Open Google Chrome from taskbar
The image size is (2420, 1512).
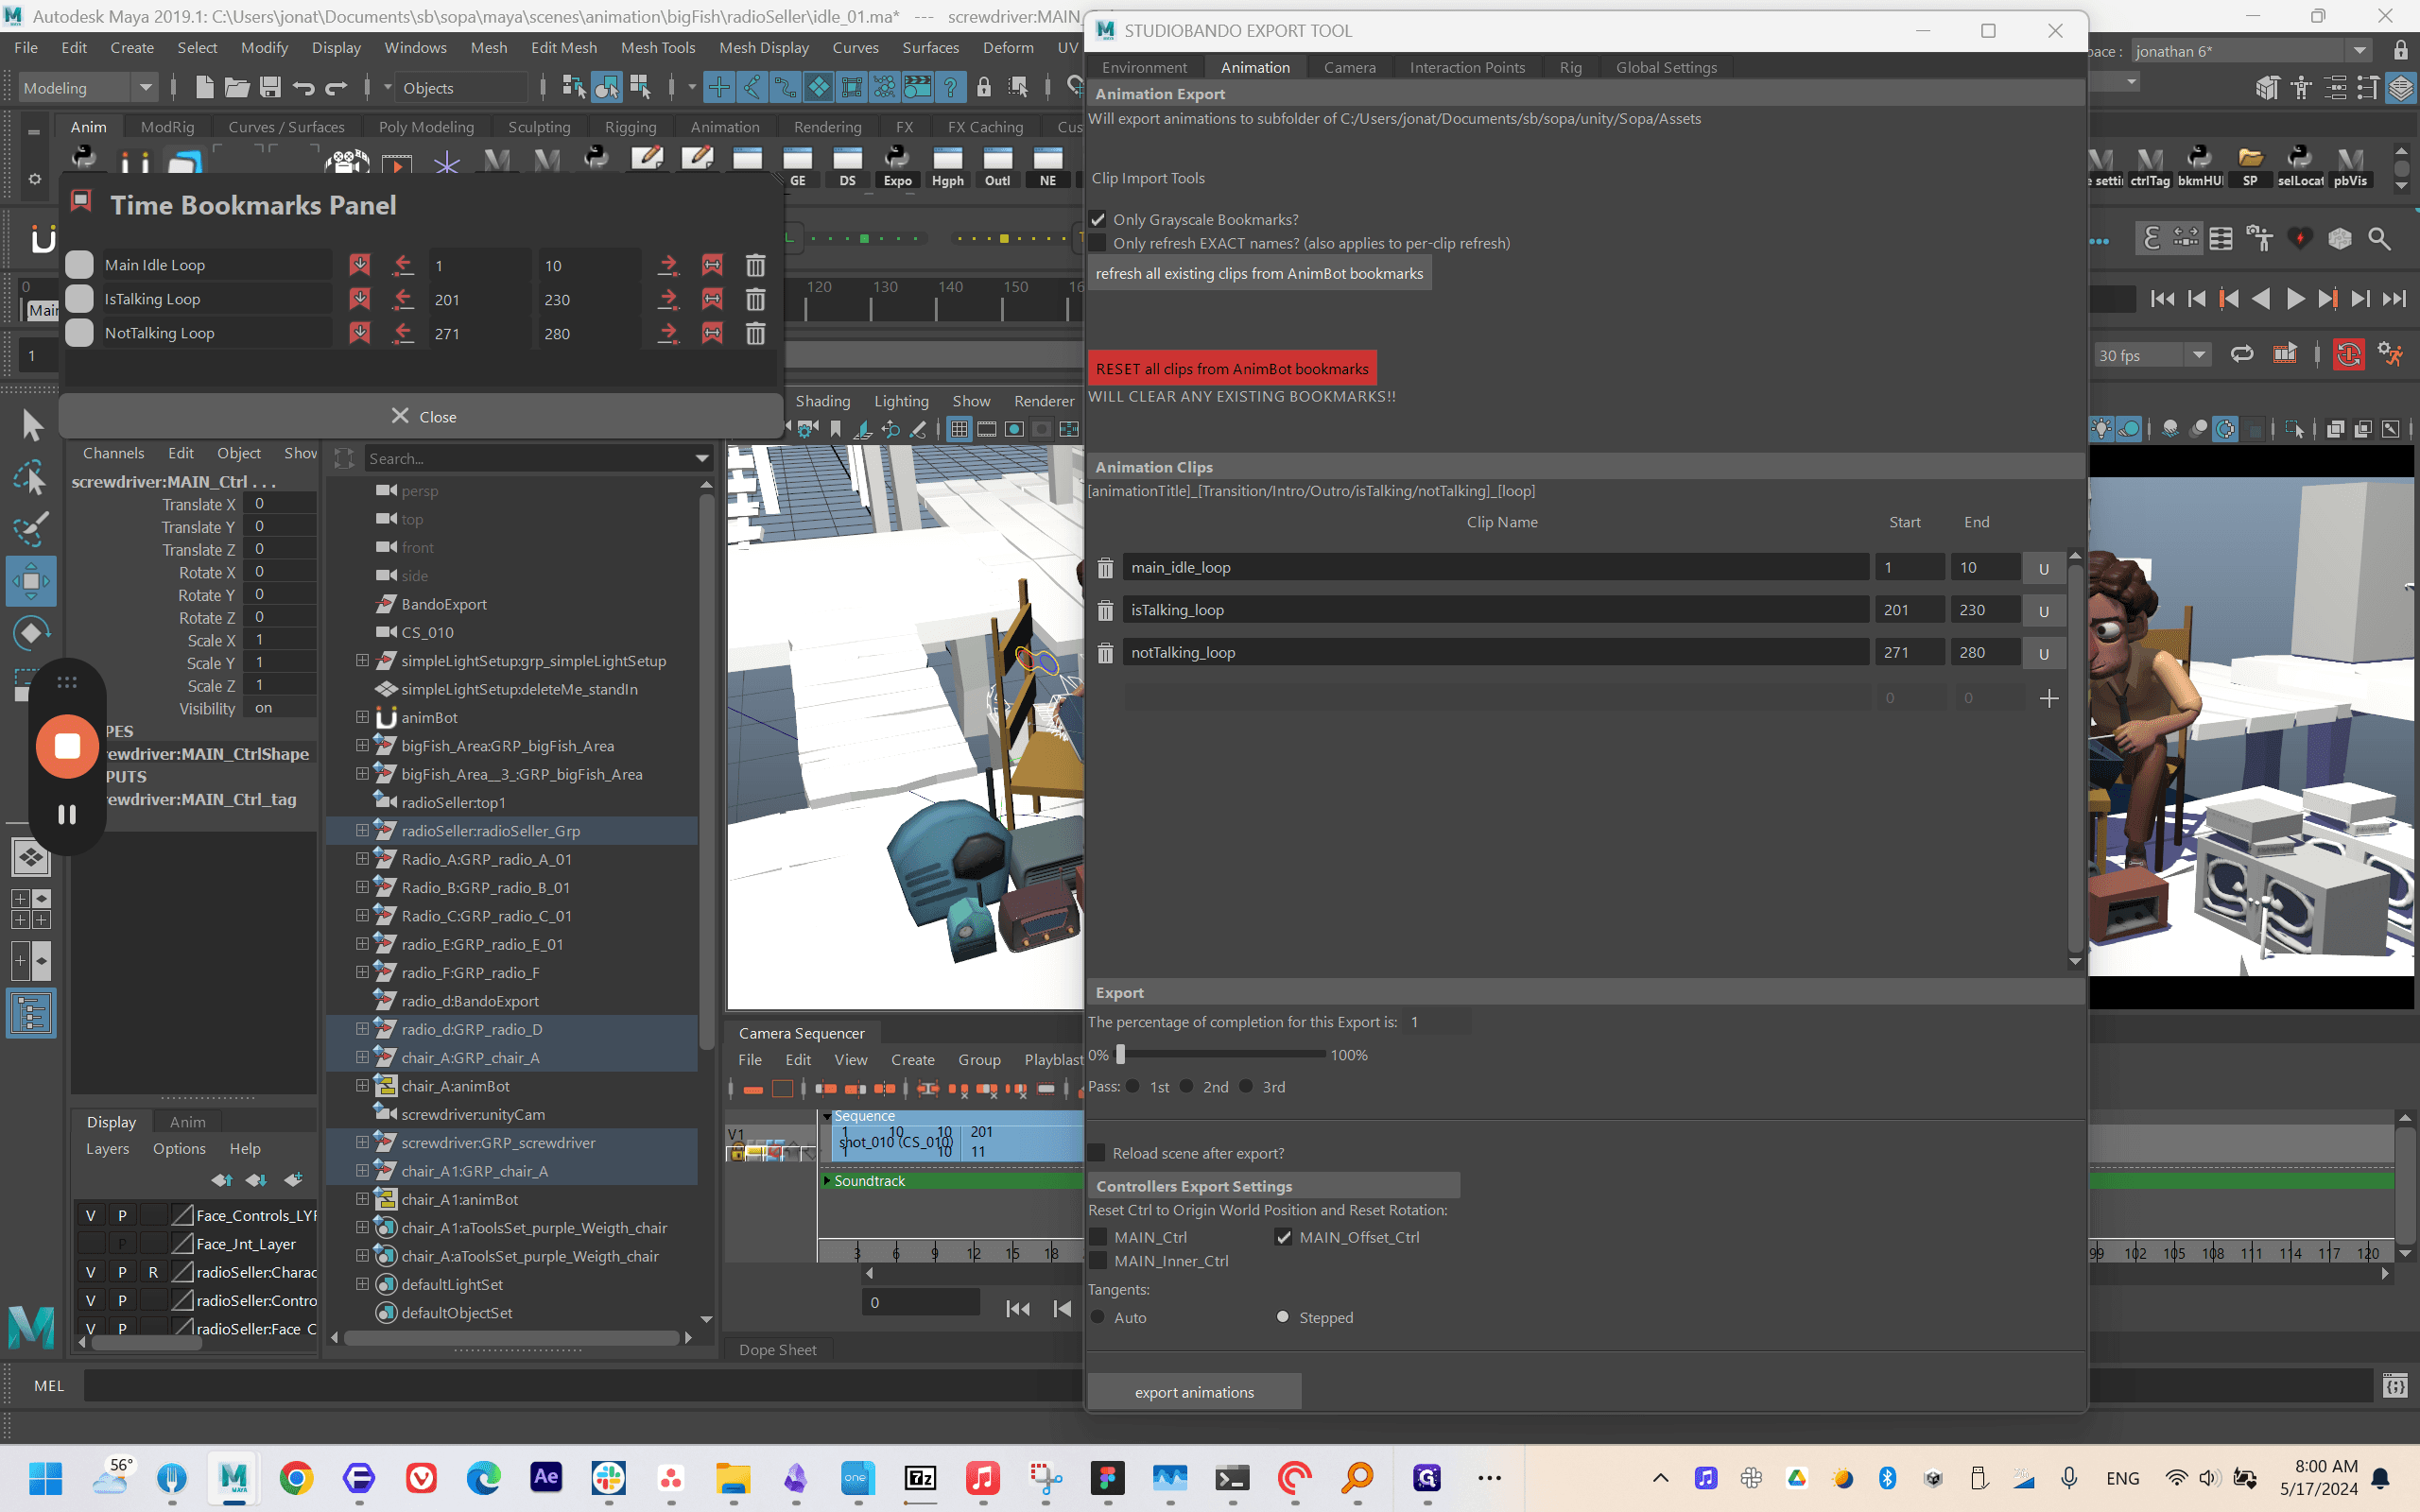coord(296,1478)
